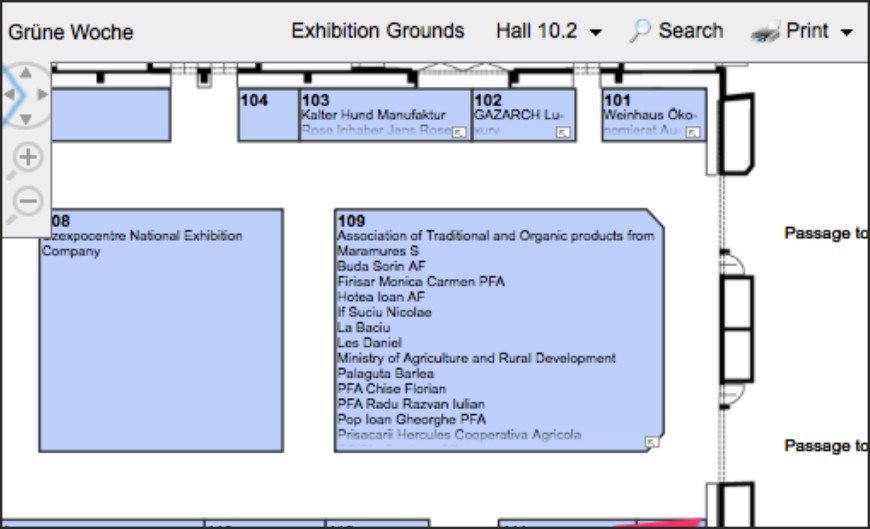This screenshot has width=870, height=529.
Task: Click the printer icon
Action: pyautogui.click(x=765, y=32)
